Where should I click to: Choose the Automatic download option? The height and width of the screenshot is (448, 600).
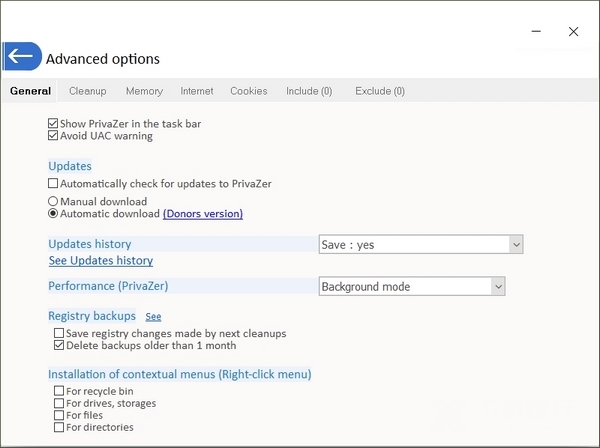54,213
